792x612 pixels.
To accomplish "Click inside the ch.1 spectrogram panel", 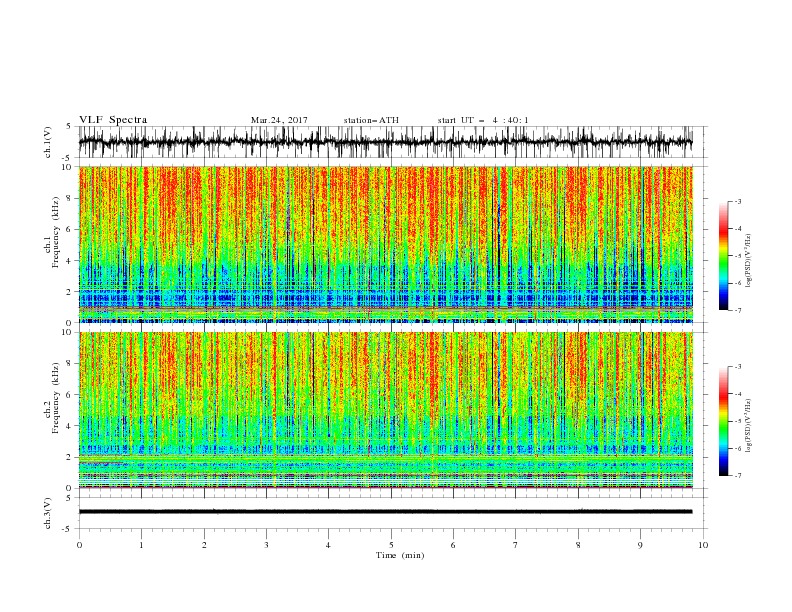I will (x=385, y=244).
